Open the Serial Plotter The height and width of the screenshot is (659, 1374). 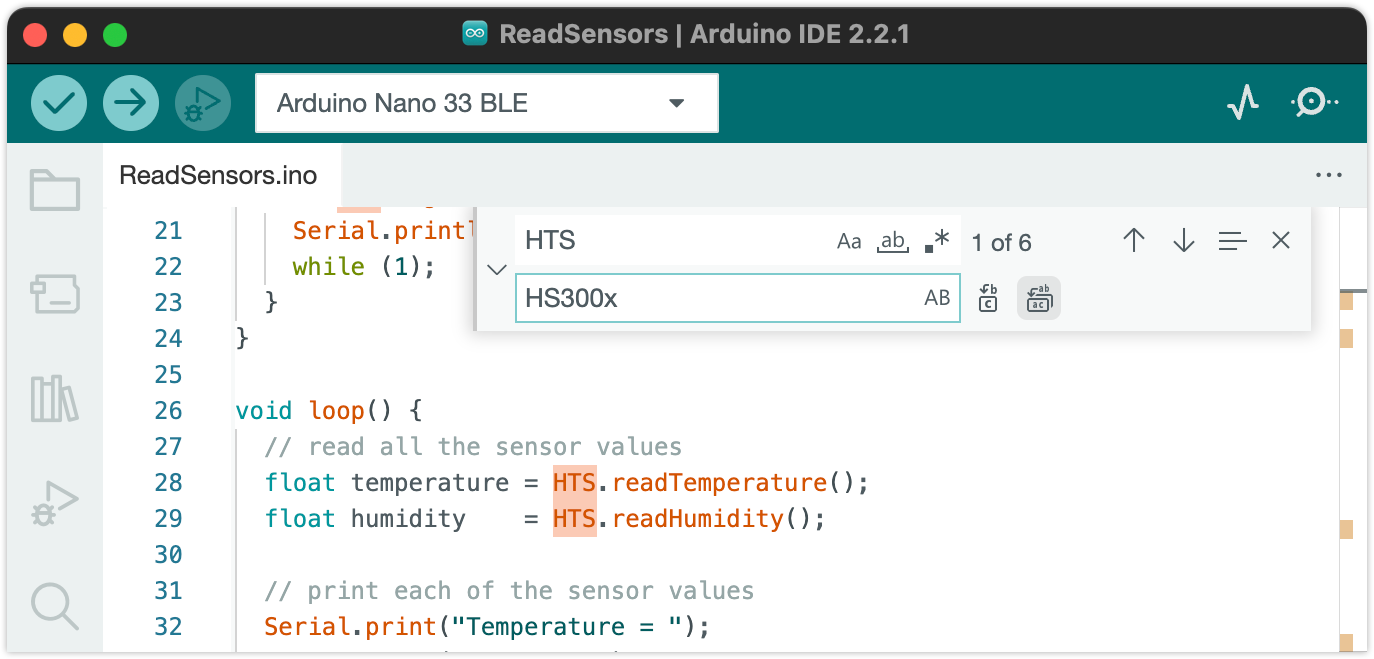click(1242, 102)
